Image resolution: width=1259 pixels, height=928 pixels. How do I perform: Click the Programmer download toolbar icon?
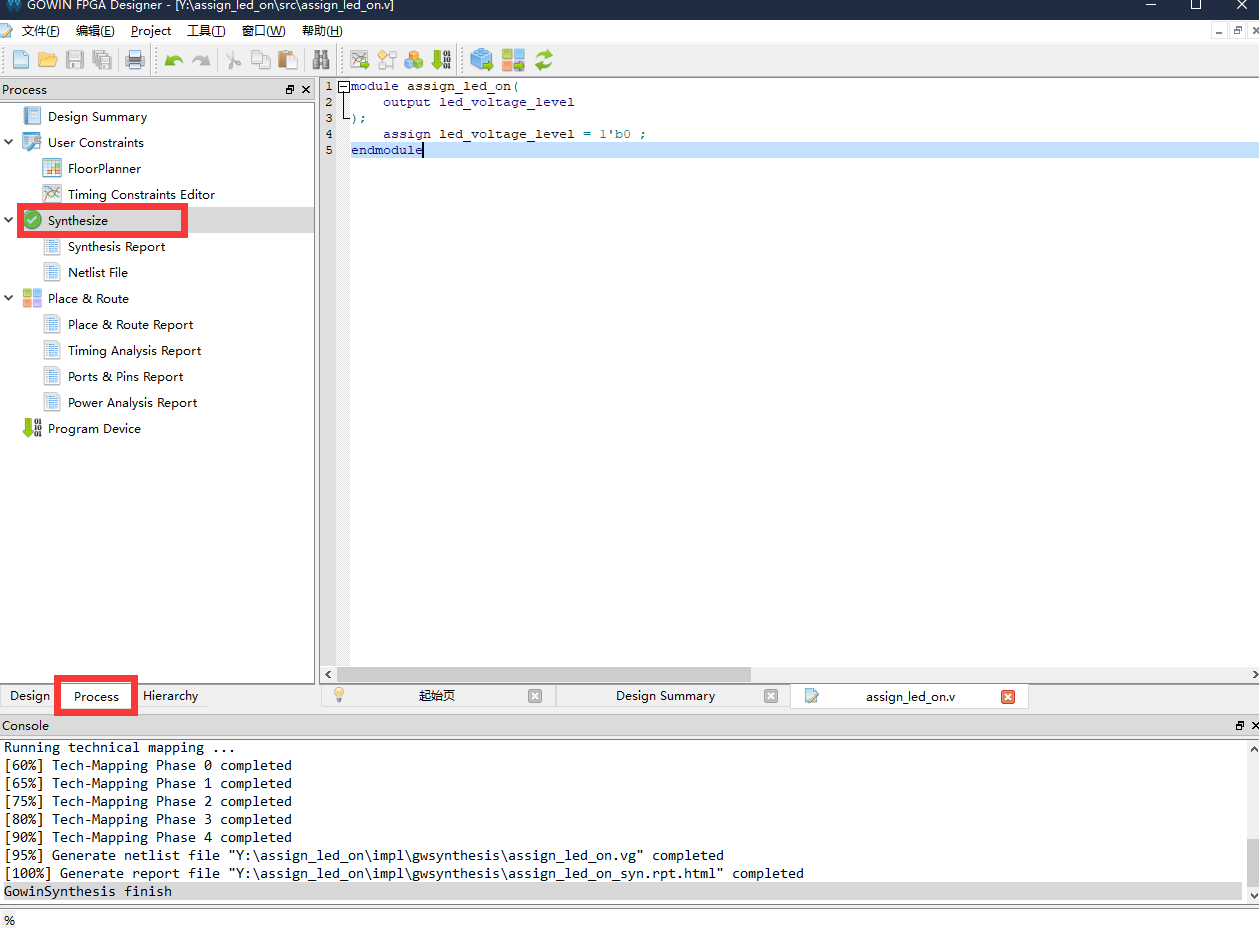coord(441,60)
